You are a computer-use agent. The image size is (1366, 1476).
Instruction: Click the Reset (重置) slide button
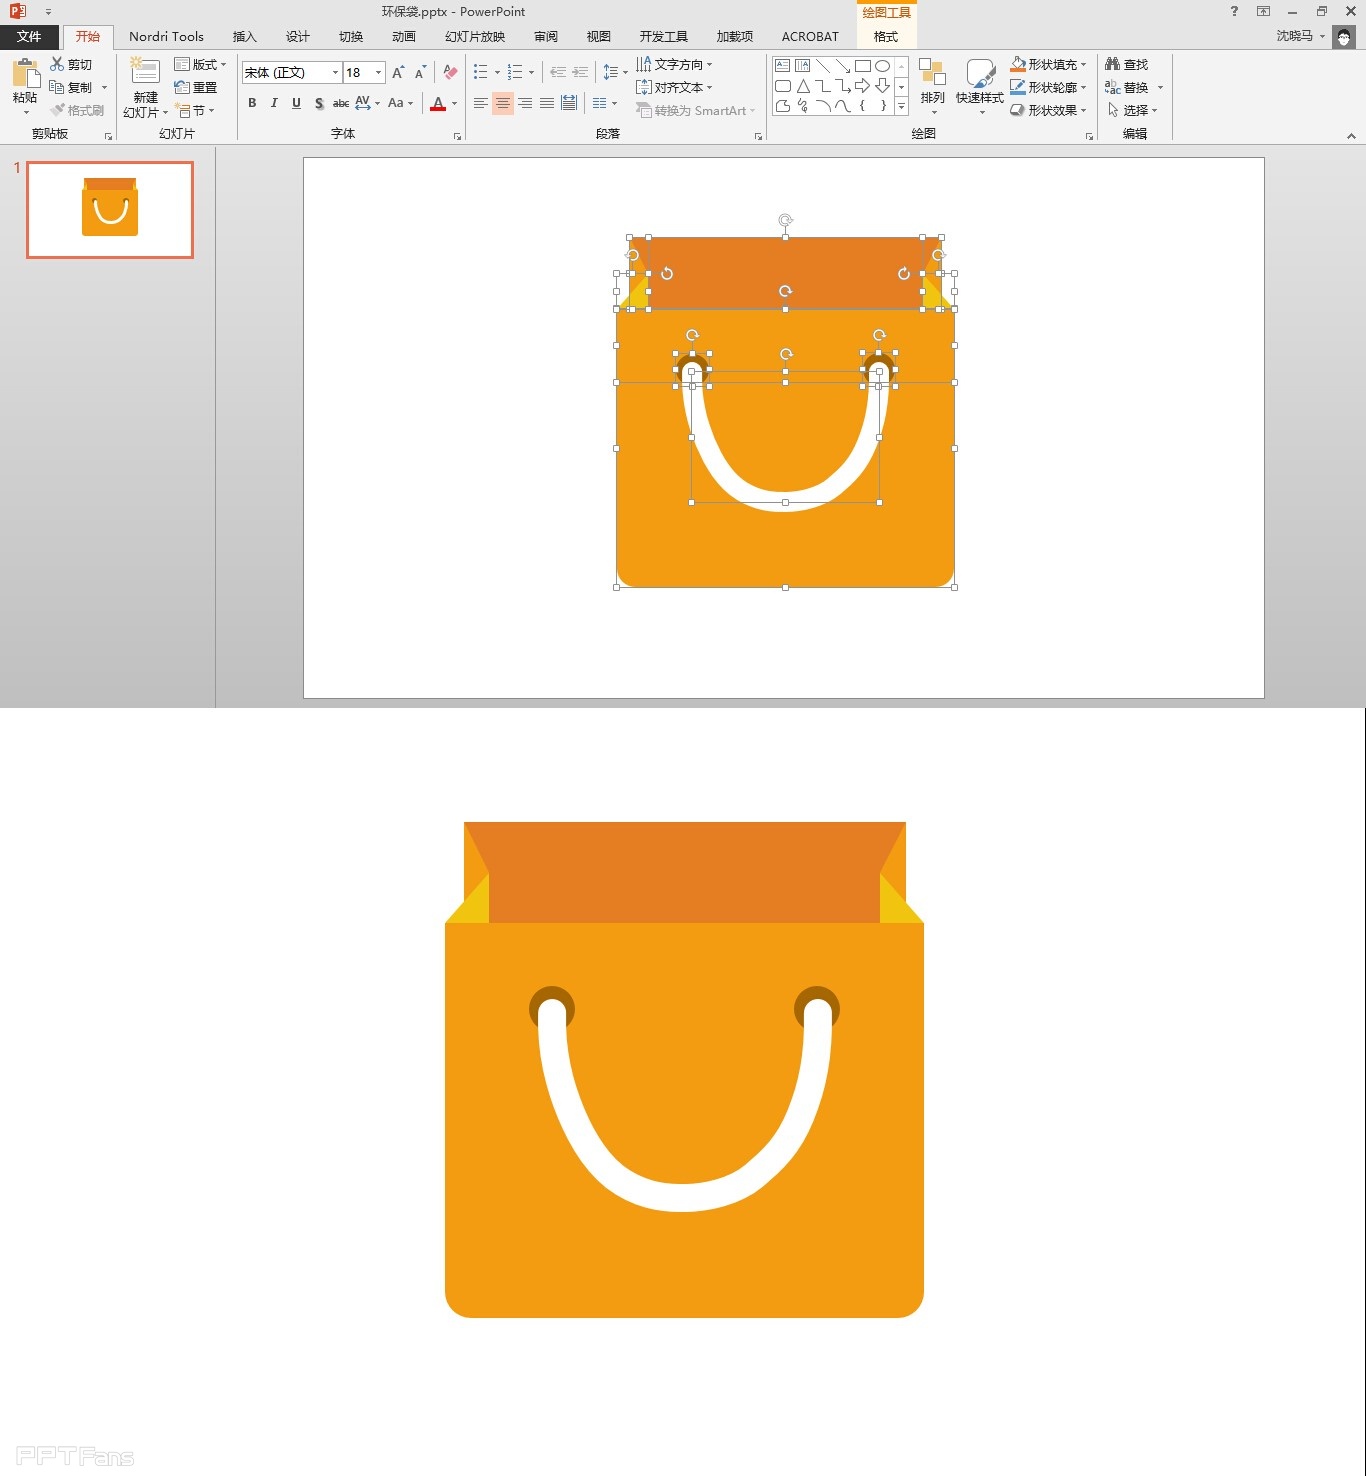point(196,87)
